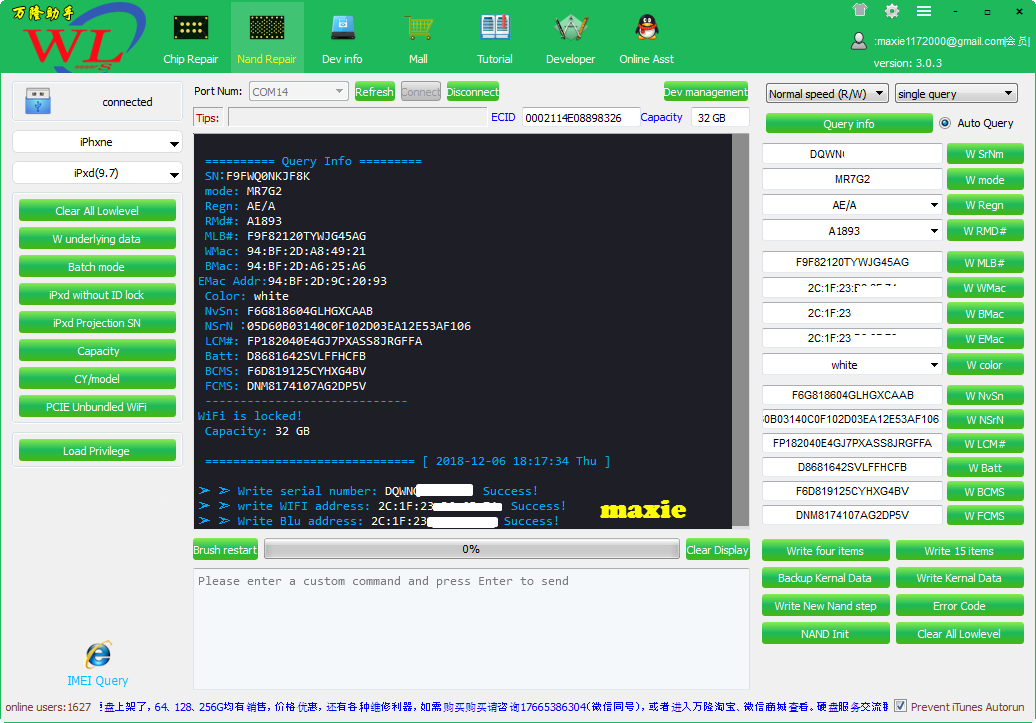
Task: Click W underlying data button
Action: click(97, 239)
